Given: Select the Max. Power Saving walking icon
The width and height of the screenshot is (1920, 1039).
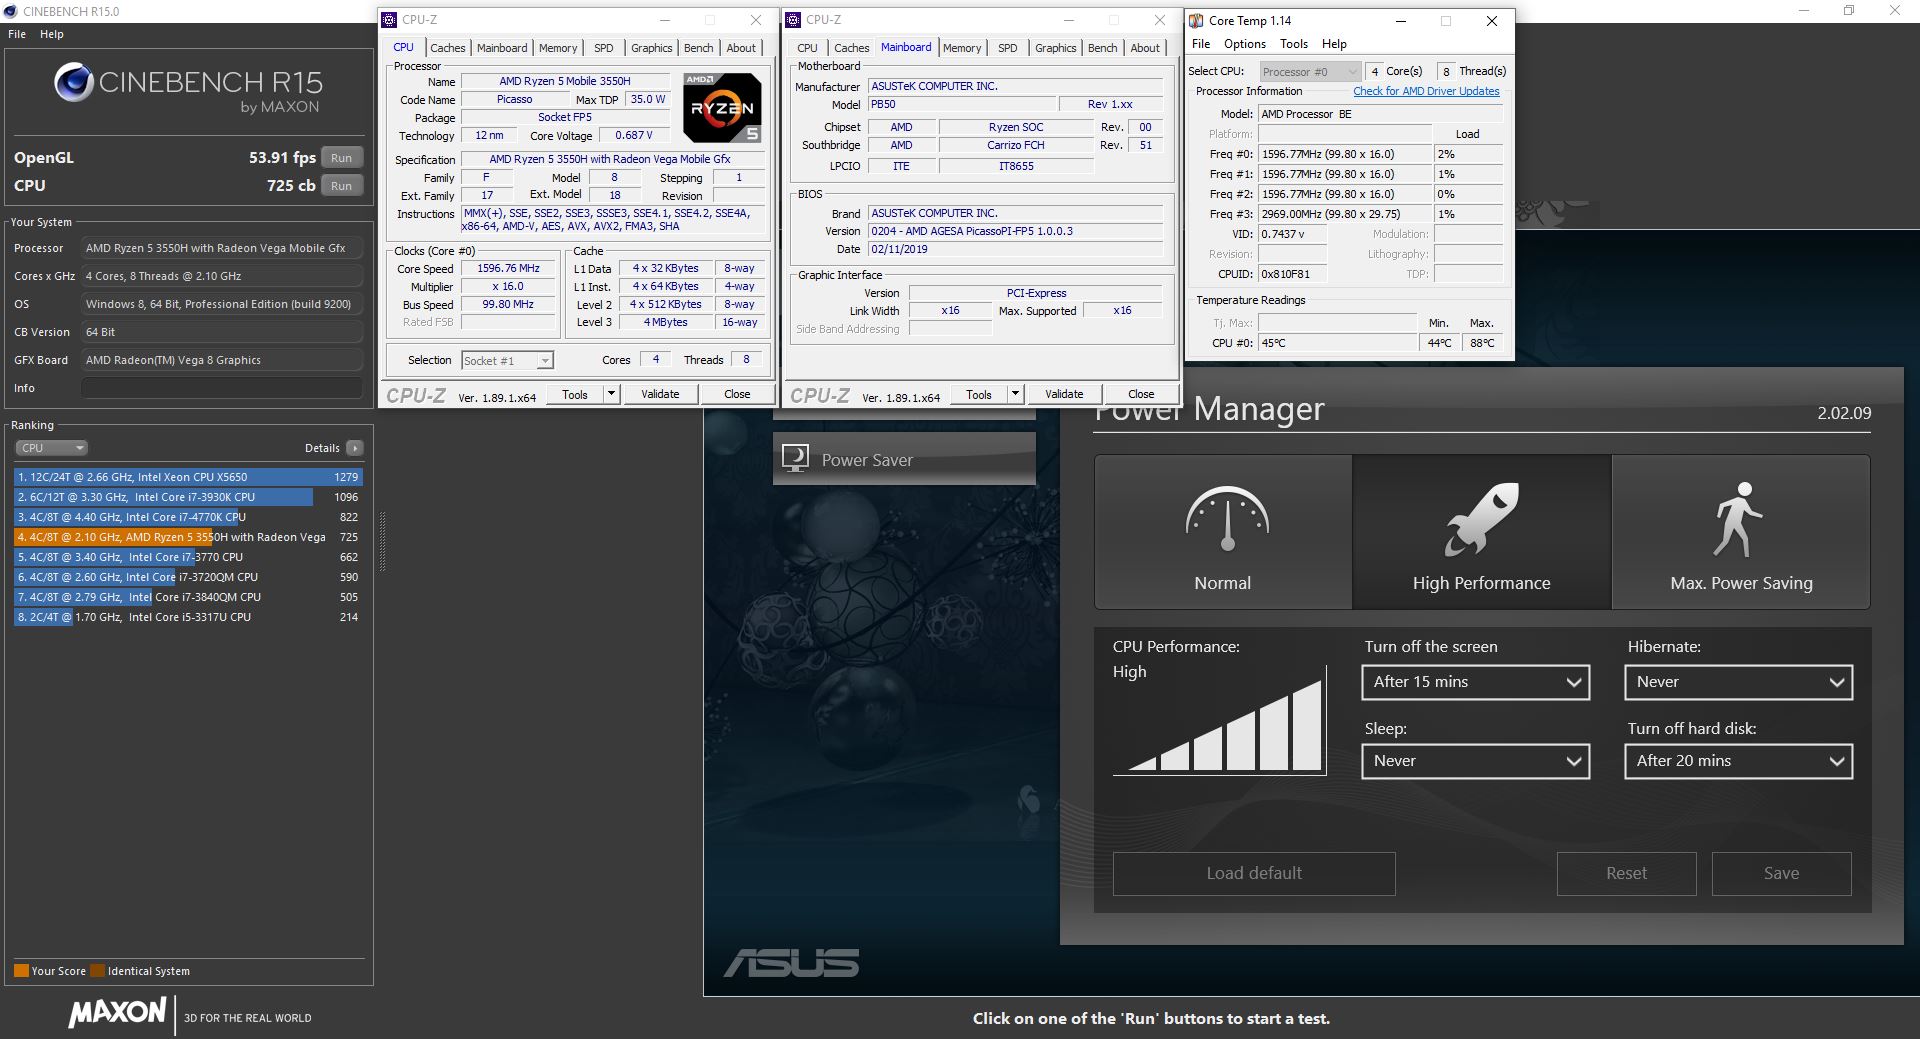Looking at the screenshot, I should point(1739,519).
